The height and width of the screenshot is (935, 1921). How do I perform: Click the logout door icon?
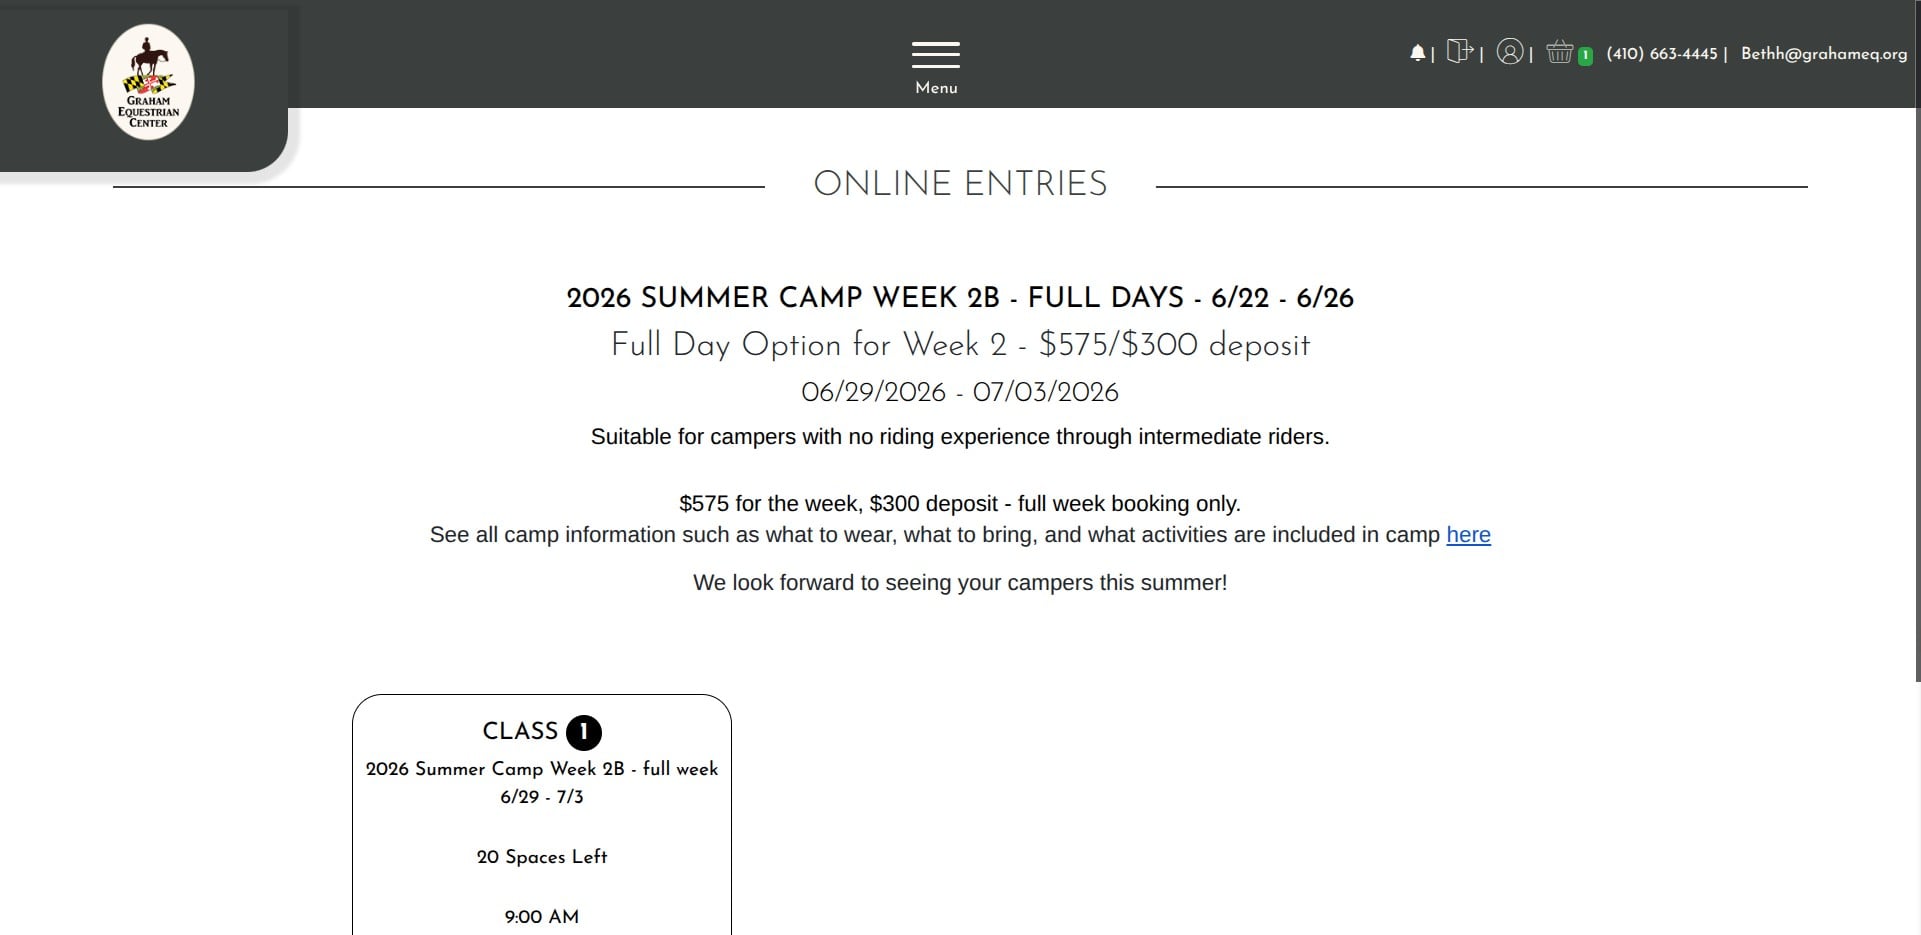[1459, 51]
